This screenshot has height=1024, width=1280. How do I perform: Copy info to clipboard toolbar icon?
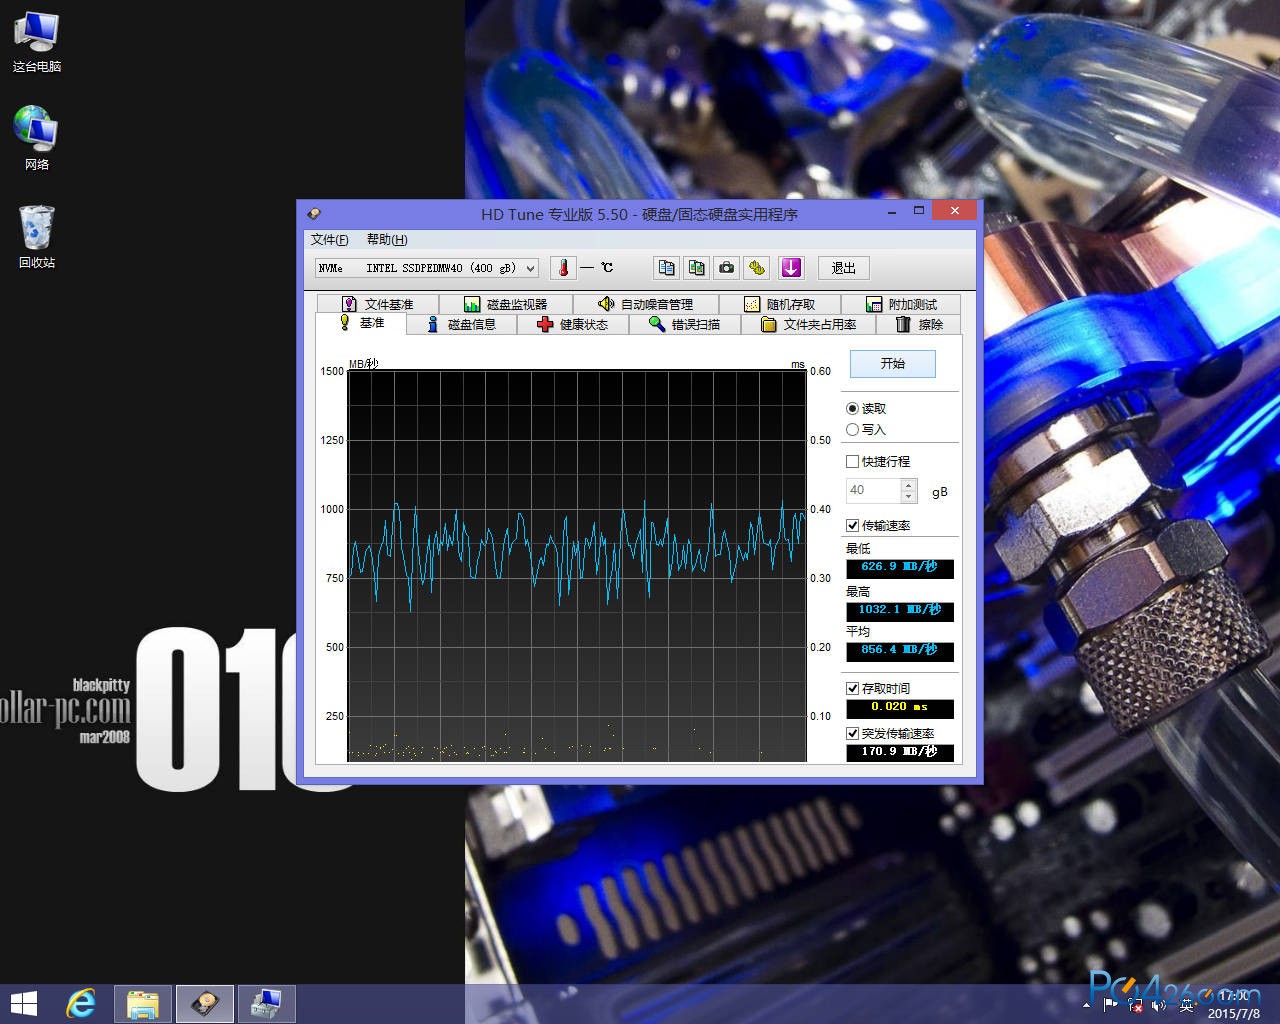pyautogui.click(x=667, y=268)
